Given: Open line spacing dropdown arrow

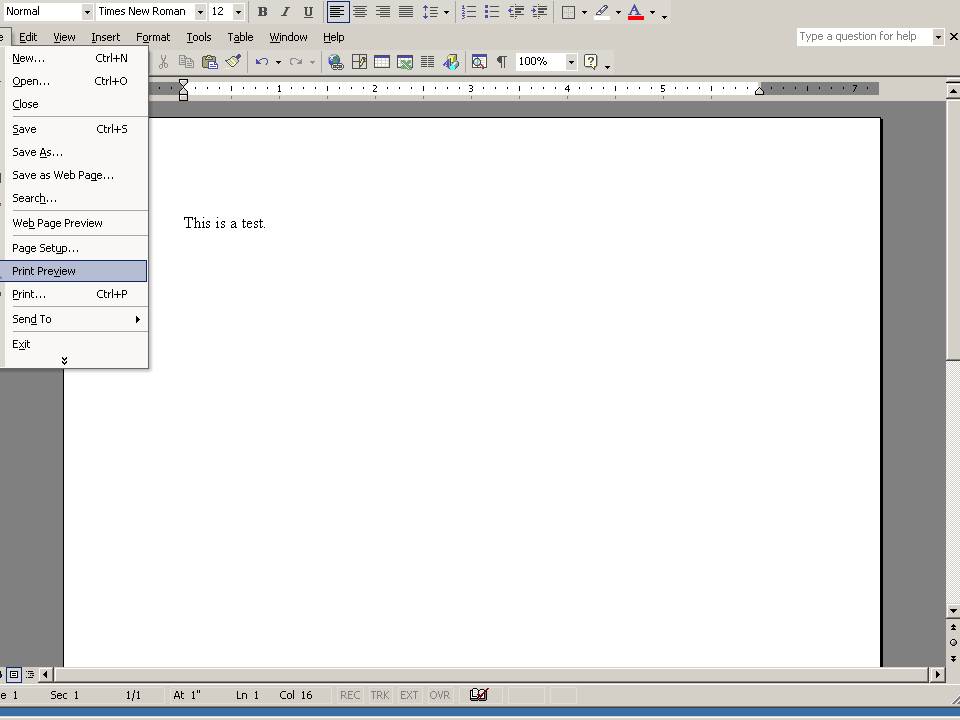Looking at the screenshot, I should 446,12.
